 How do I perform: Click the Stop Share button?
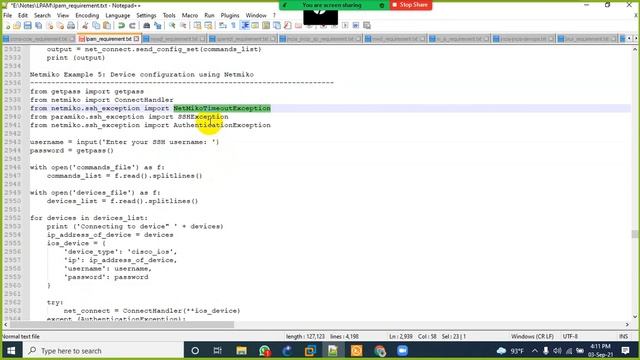click(411, 5)
